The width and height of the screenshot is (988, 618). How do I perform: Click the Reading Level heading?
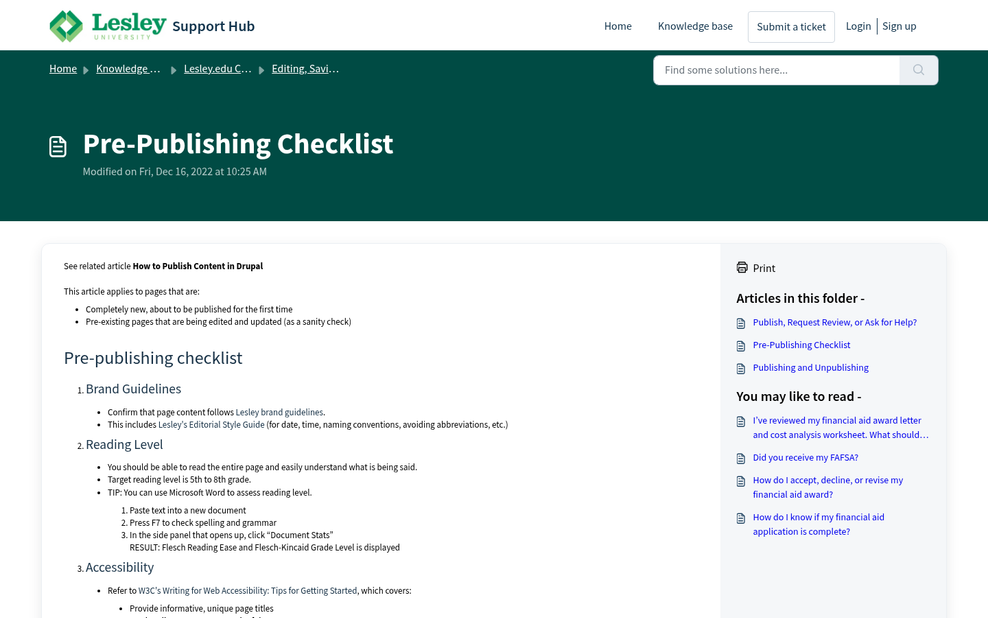coord(124,444)
